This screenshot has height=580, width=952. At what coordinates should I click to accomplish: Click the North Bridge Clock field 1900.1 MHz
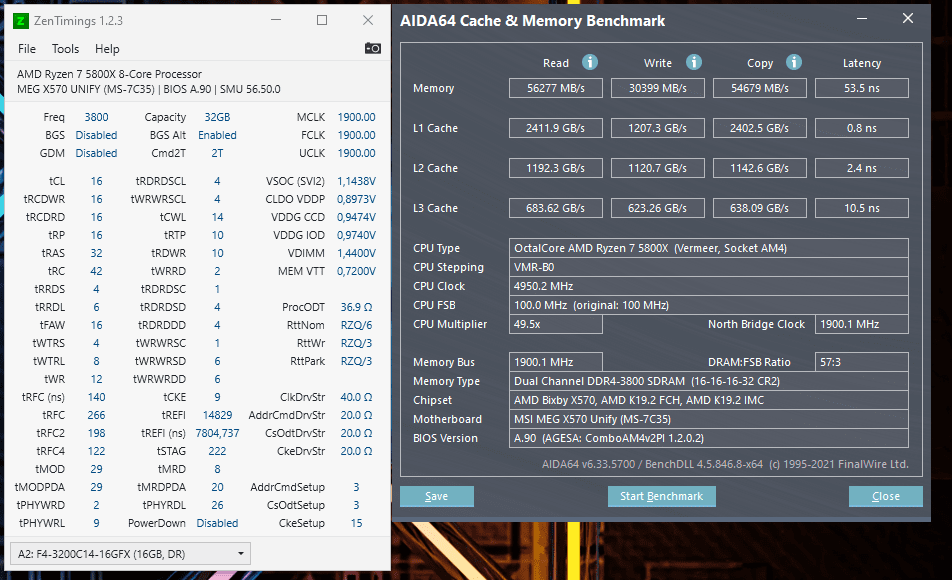point(862,324)
